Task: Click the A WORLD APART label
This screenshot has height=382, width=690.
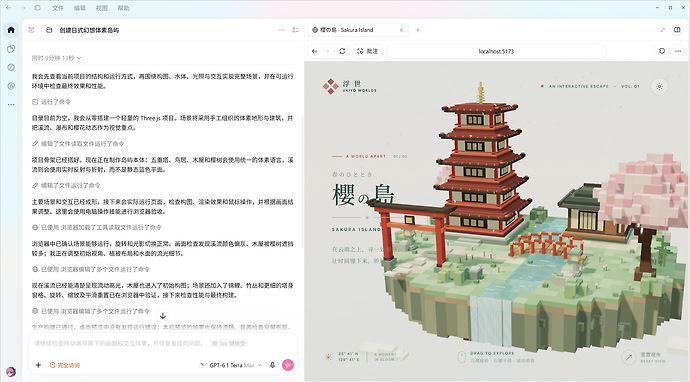Action: [x=366, y=156]
